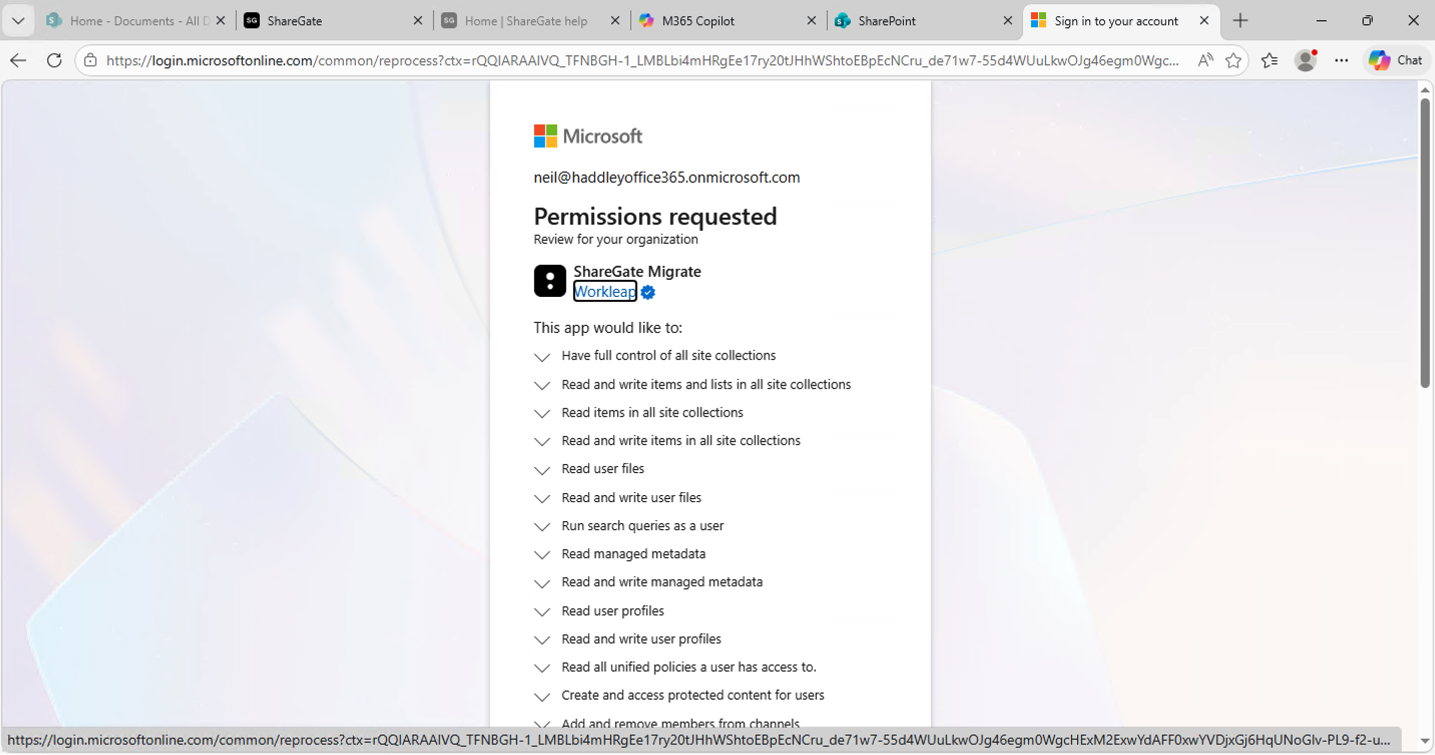Add this page to favorites star icon
The image size is (1435, 755).
(1234, 60)
